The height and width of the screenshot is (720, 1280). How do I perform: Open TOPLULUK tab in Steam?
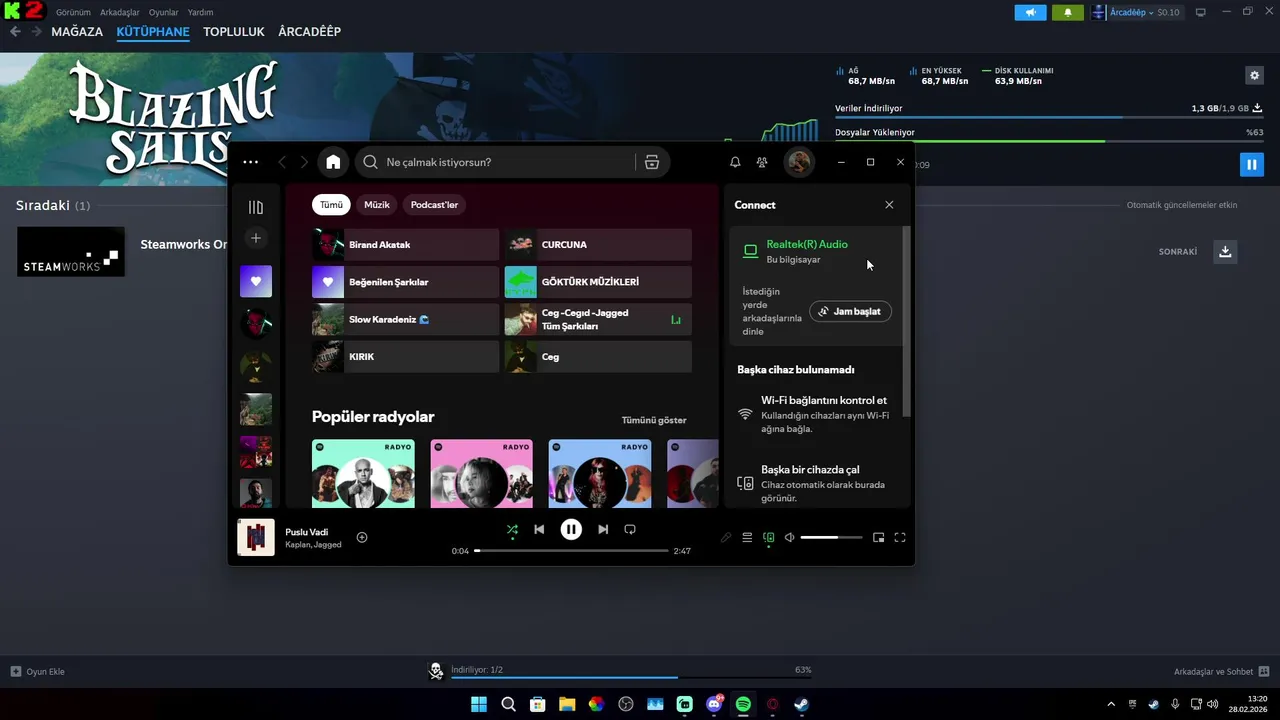[x=234, y=31]
